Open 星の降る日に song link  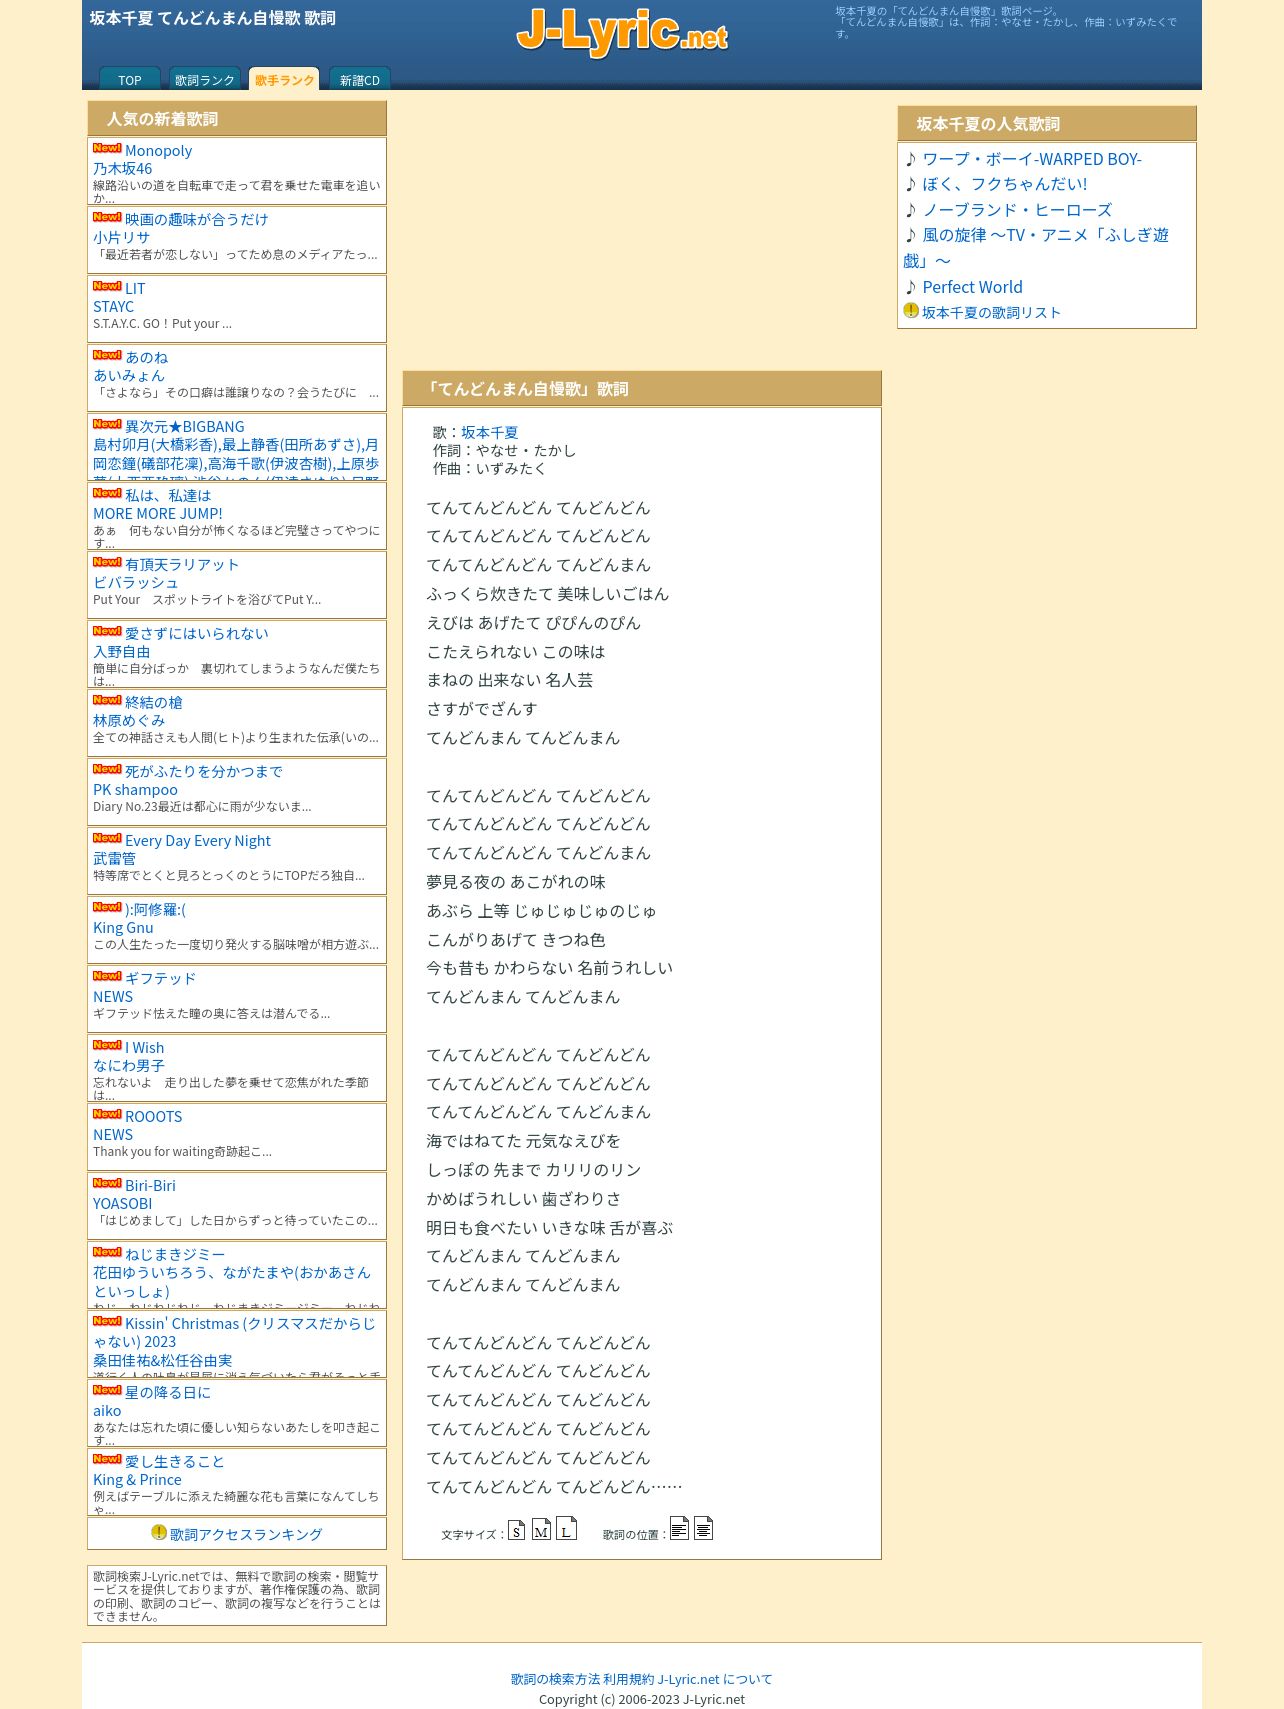[168, 1392]
